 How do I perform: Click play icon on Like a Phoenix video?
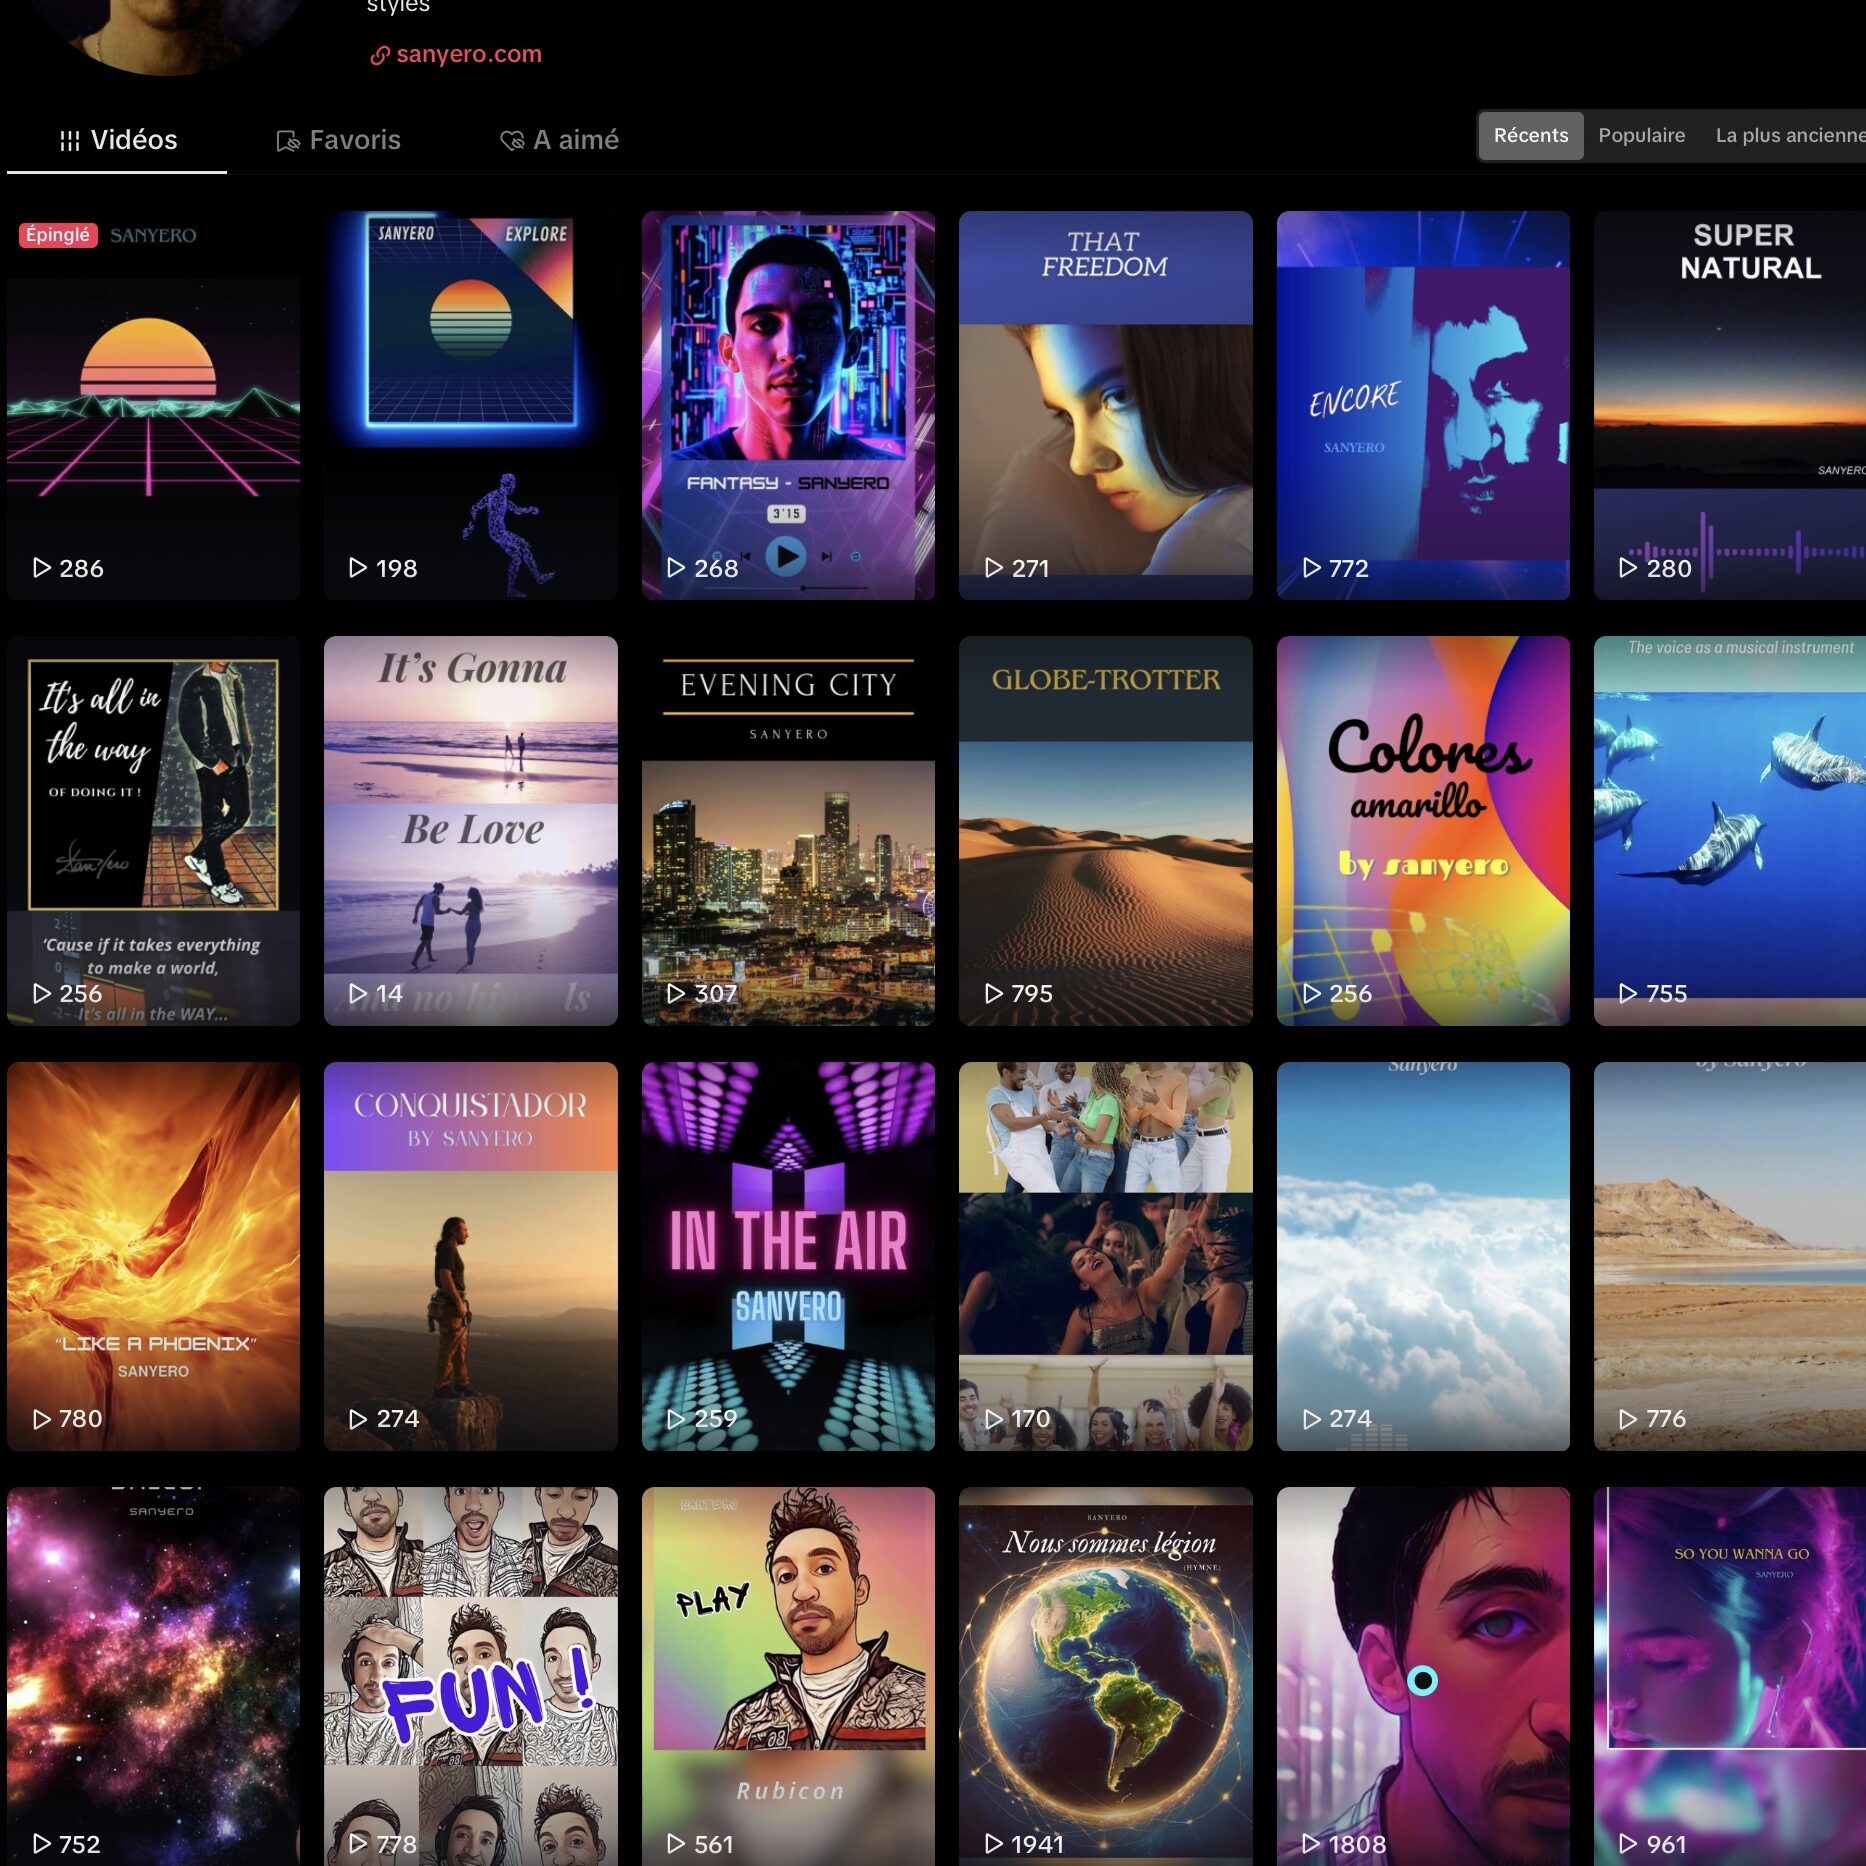coord(41,1418)
